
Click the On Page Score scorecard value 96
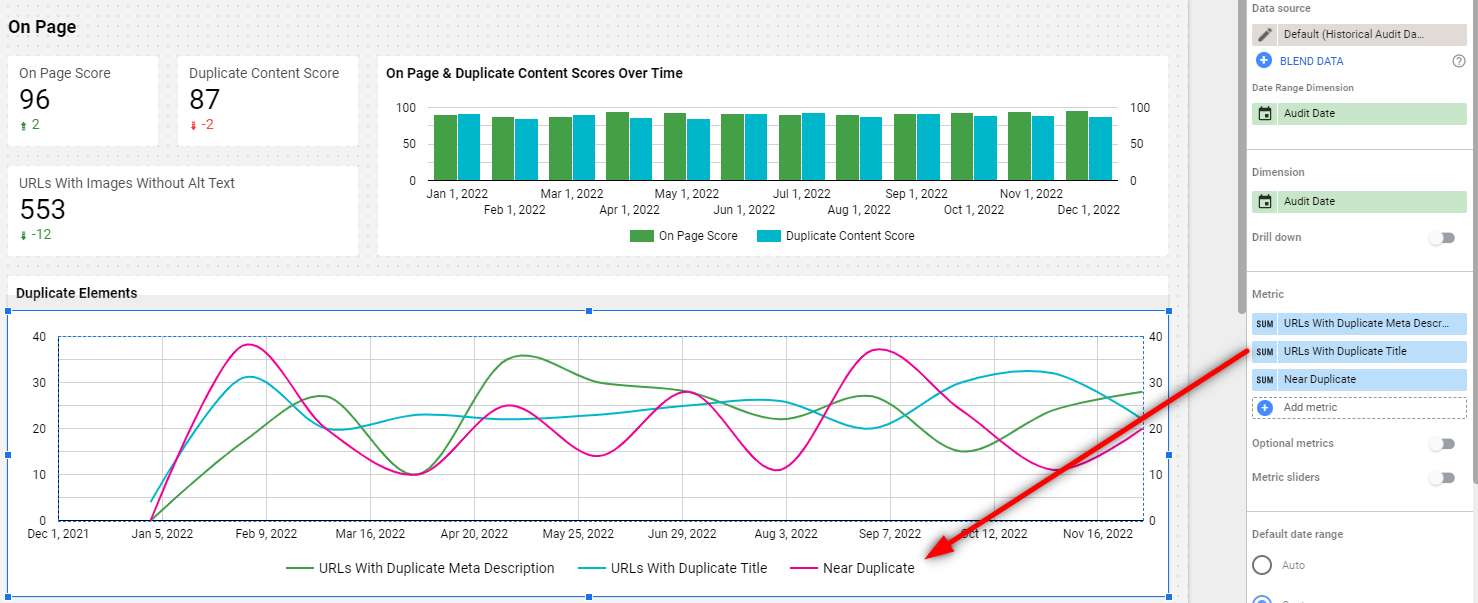(x=35, y=100)
